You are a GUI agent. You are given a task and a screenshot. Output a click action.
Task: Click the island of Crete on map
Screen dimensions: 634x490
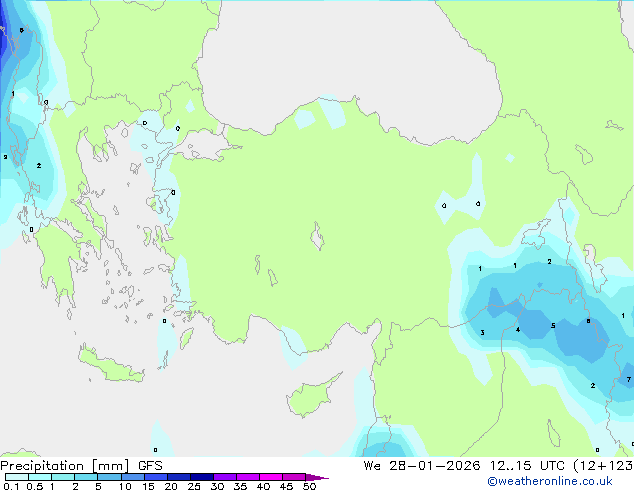[x=109, y=363]
